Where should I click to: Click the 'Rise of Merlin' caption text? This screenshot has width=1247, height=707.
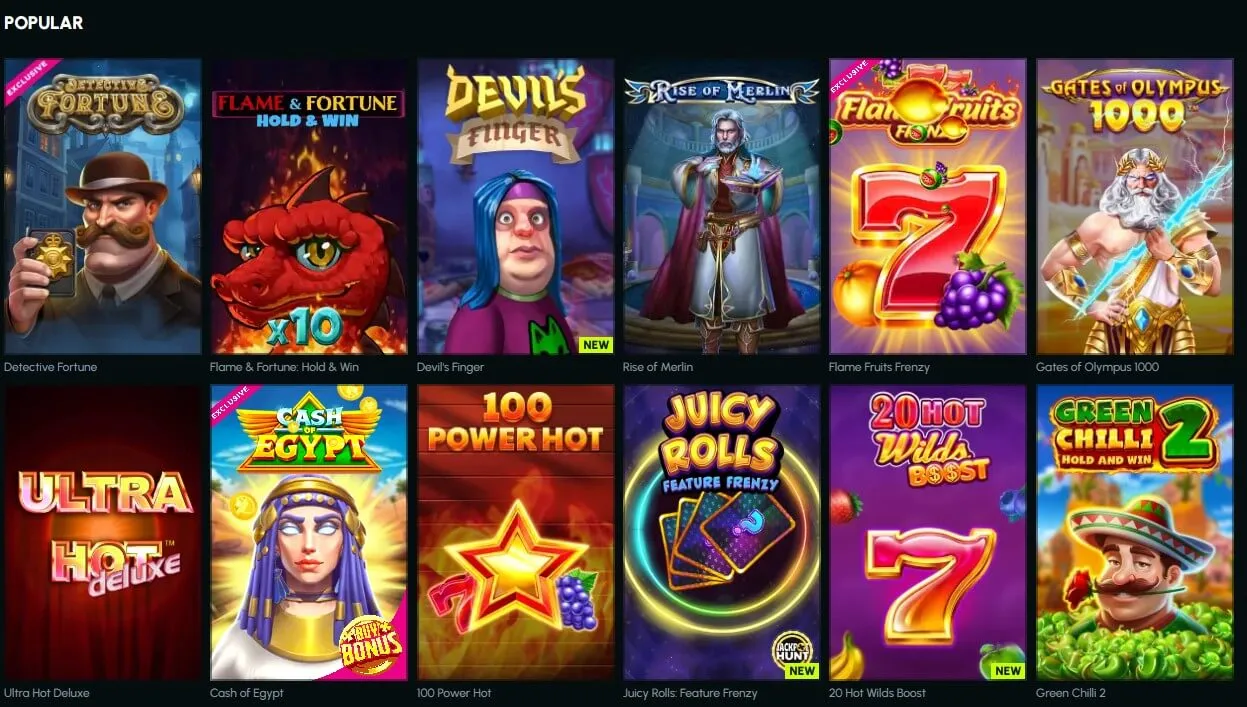[658, 367]
